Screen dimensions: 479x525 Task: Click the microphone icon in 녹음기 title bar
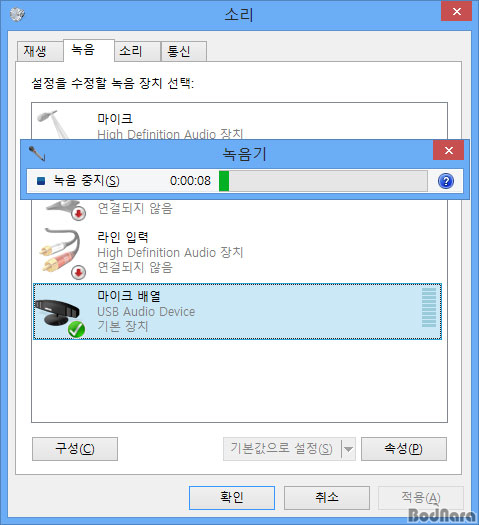pos(37,154)
